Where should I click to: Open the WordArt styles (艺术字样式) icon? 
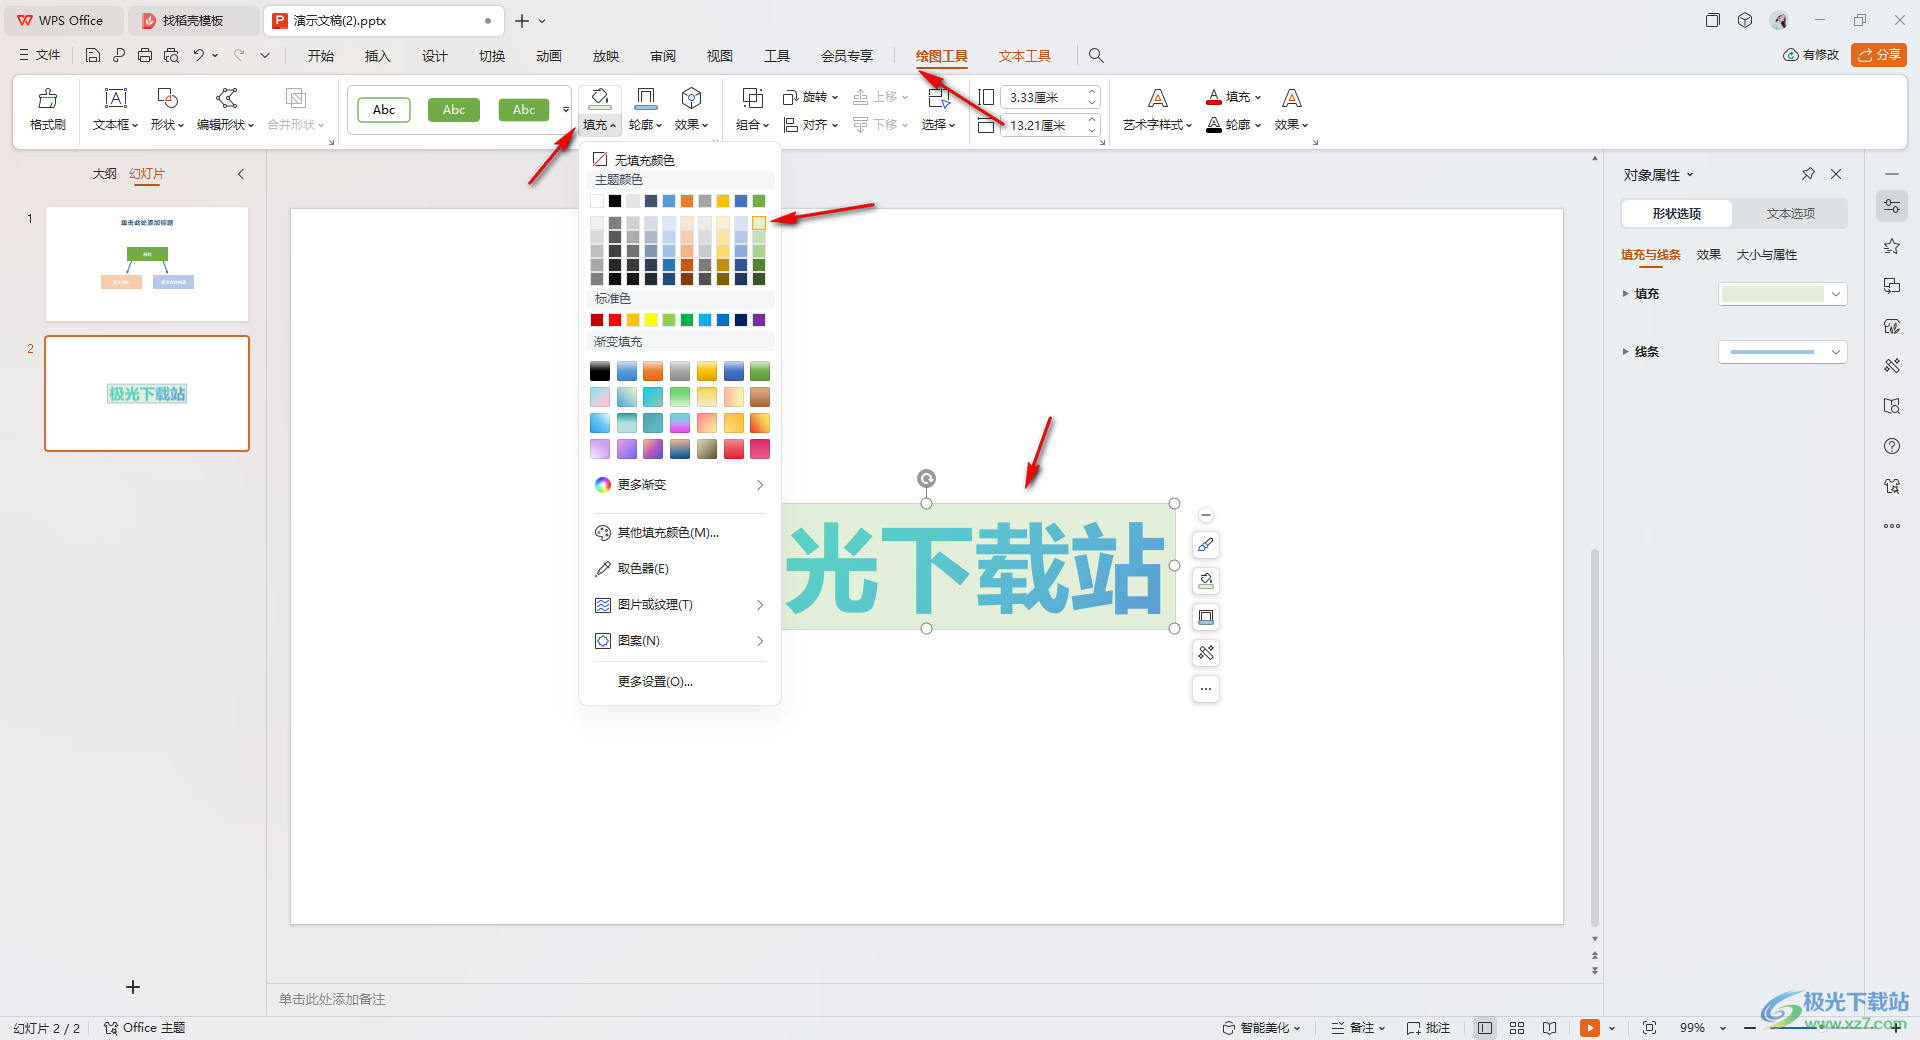tap(1157, 98)
